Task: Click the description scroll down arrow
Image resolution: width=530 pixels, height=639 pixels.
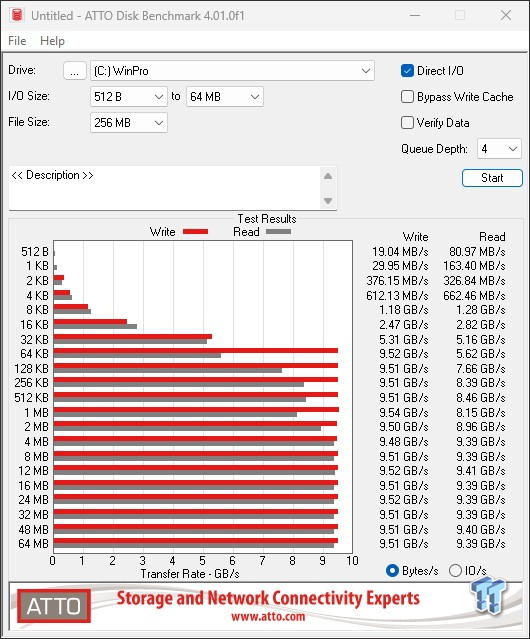Action: click(x=328, y=201)
